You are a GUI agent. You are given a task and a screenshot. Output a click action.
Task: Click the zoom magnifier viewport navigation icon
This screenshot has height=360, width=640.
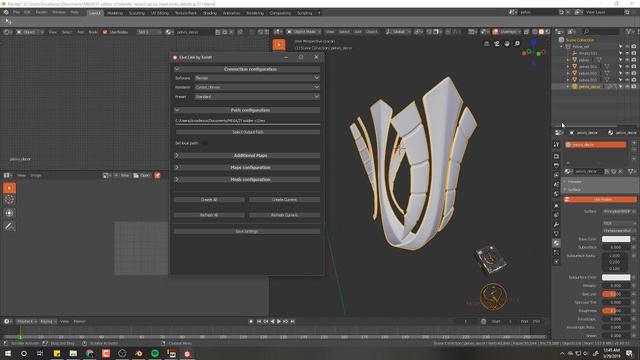(x=517, y=44)
